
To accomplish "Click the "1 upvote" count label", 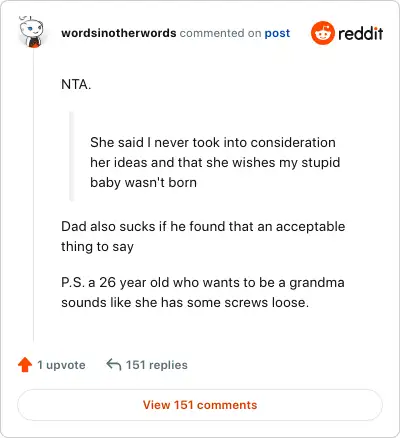I will pyautogui.click(x=61, y=365).
